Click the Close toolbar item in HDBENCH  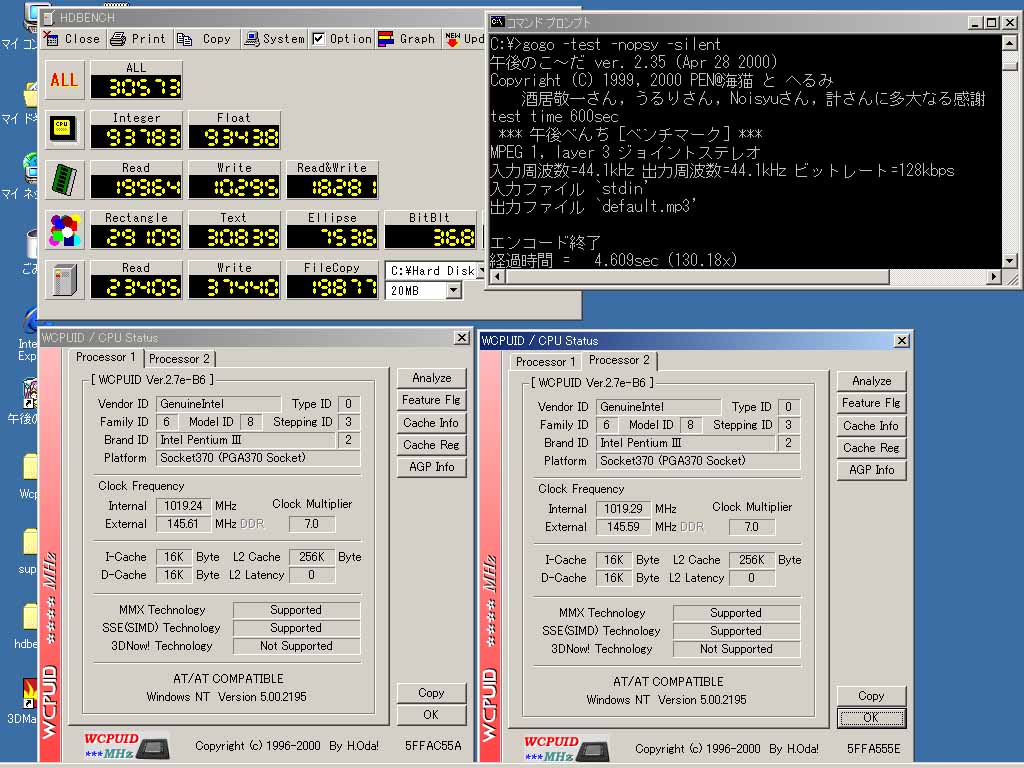pyautogui.click(x=72, y=39)
